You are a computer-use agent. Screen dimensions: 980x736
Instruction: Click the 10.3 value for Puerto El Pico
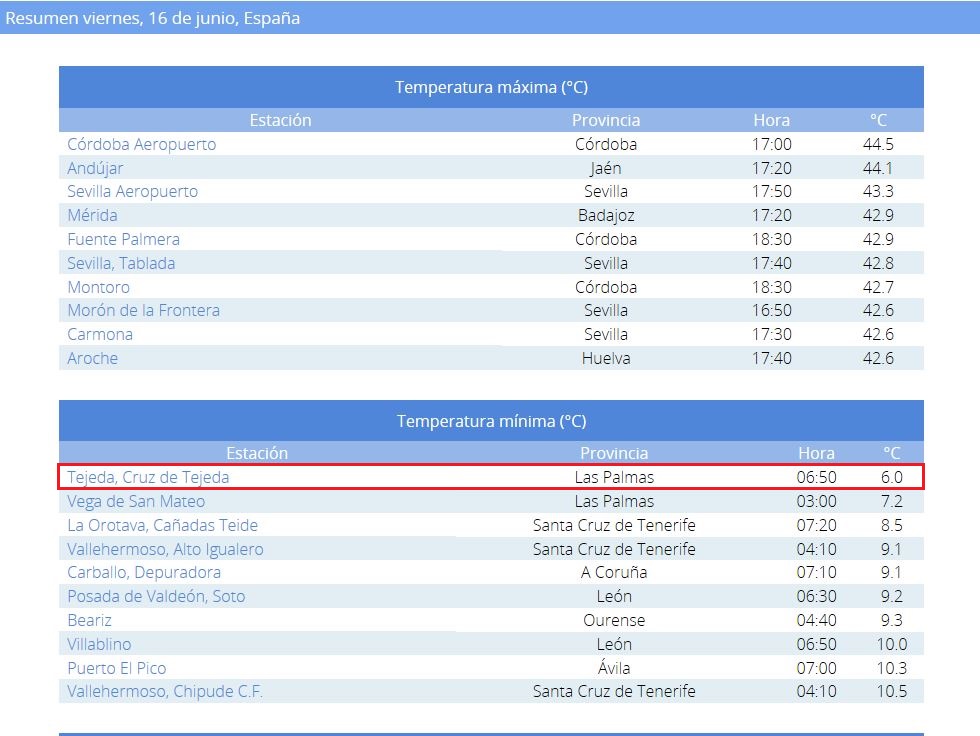tap(892, 668)
